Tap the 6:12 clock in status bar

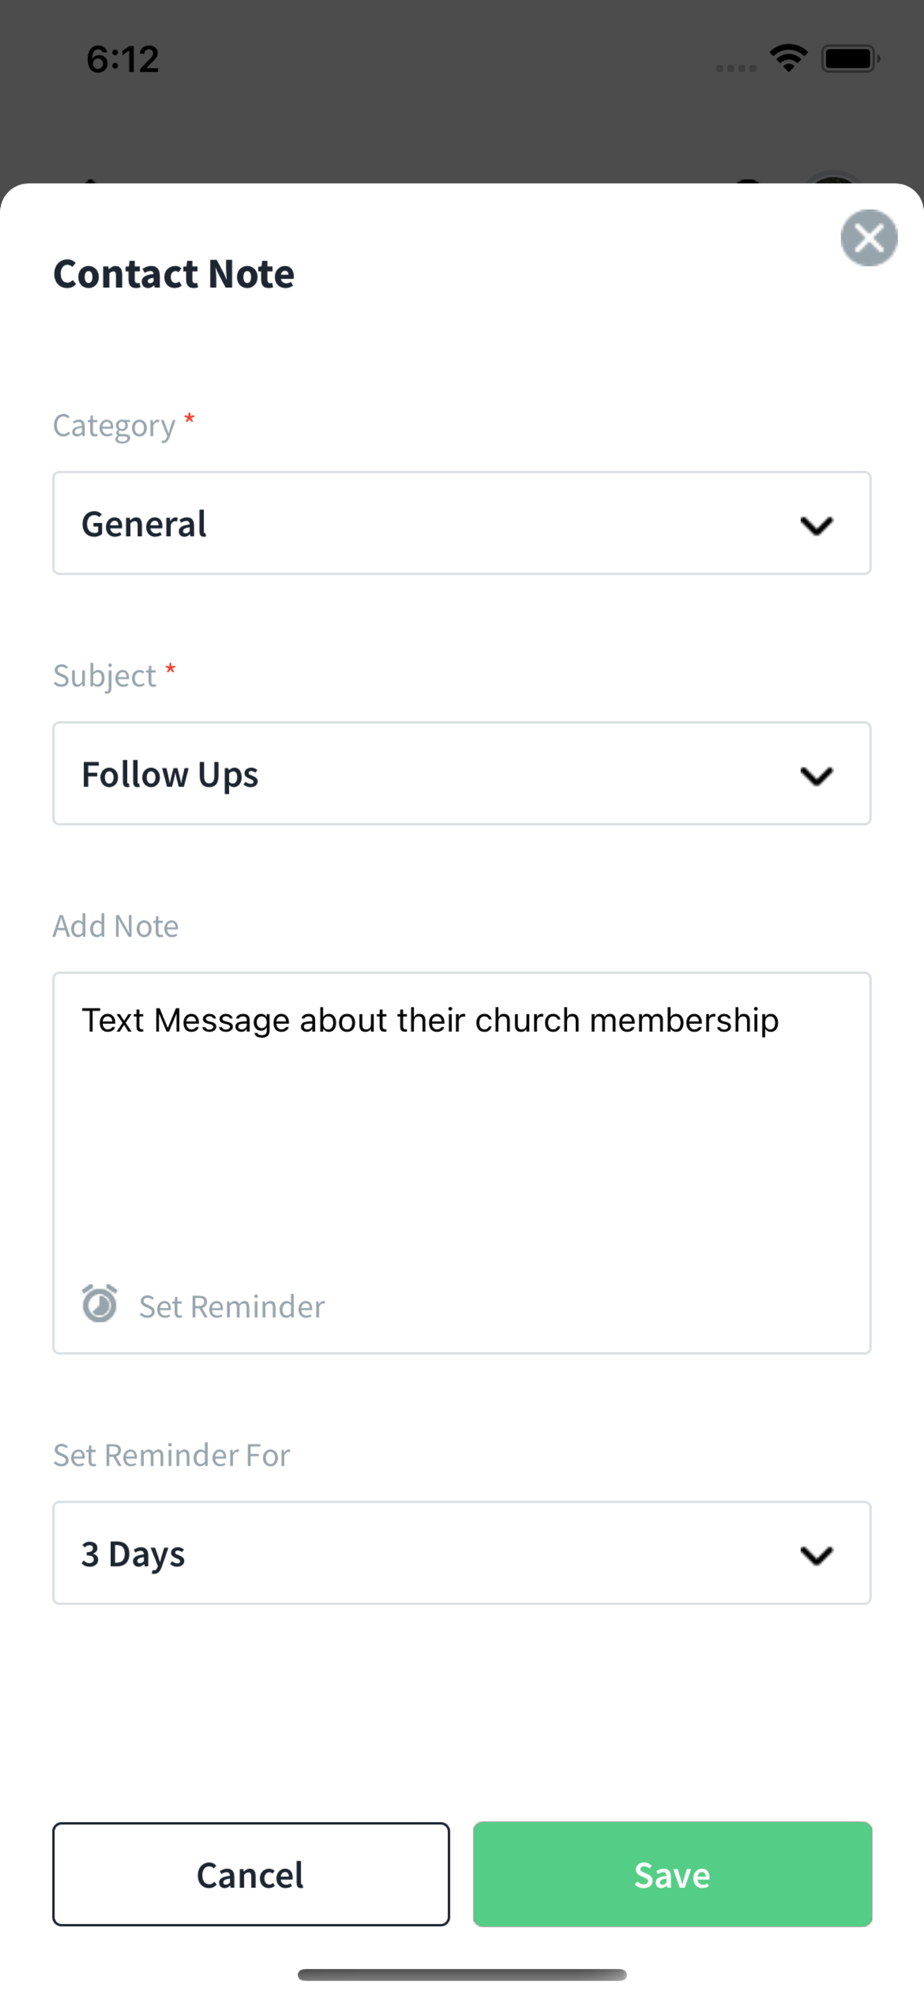pos(122,59)
